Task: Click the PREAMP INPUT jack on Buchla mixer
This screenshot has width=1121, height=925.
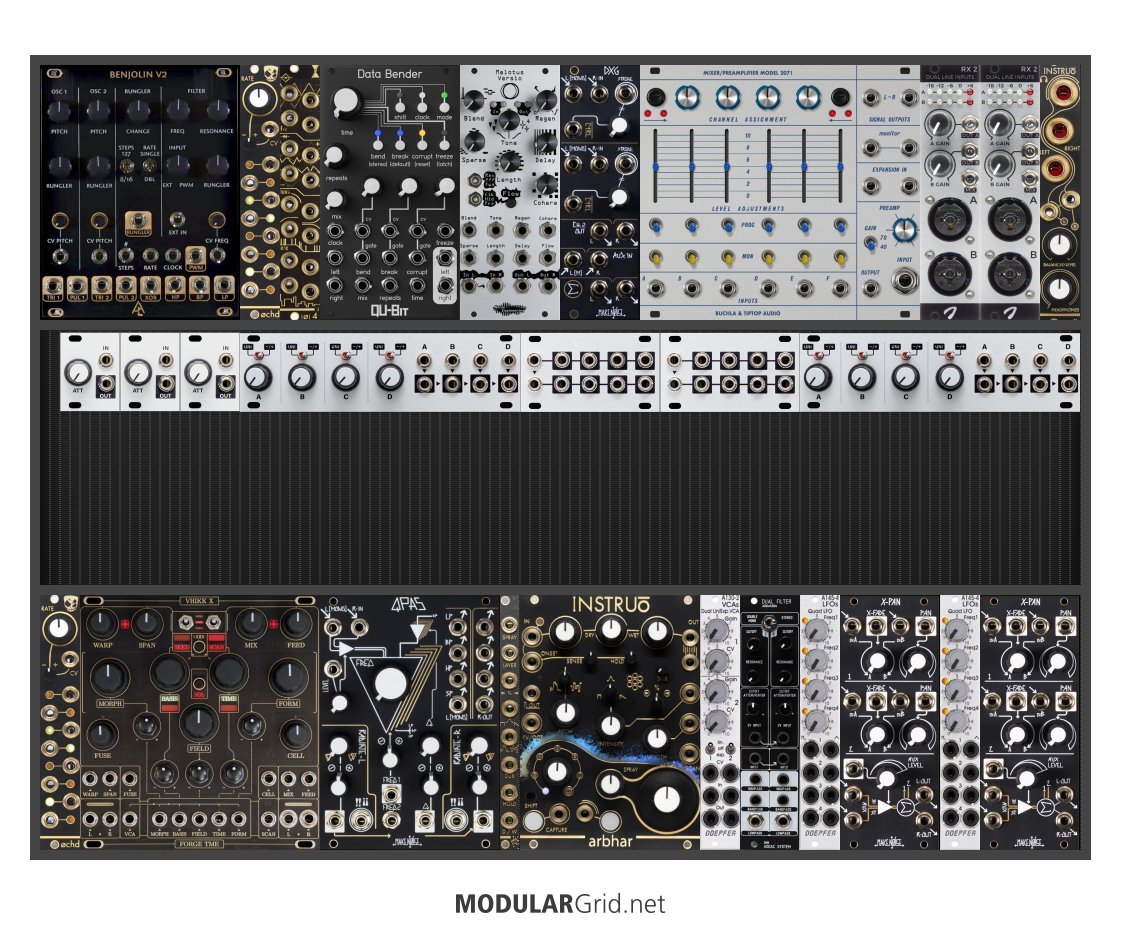Action: (904, 282)
